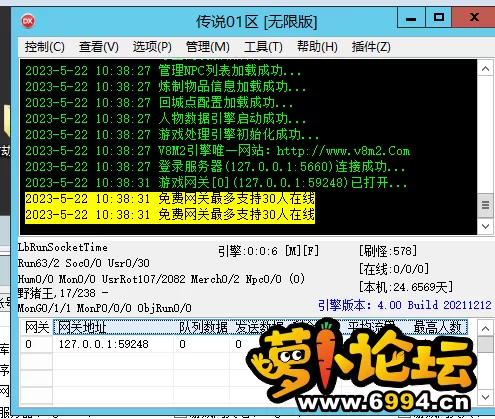Click log line 回城点配置加载成功
The image size is (495, 419).
point(159,103)
